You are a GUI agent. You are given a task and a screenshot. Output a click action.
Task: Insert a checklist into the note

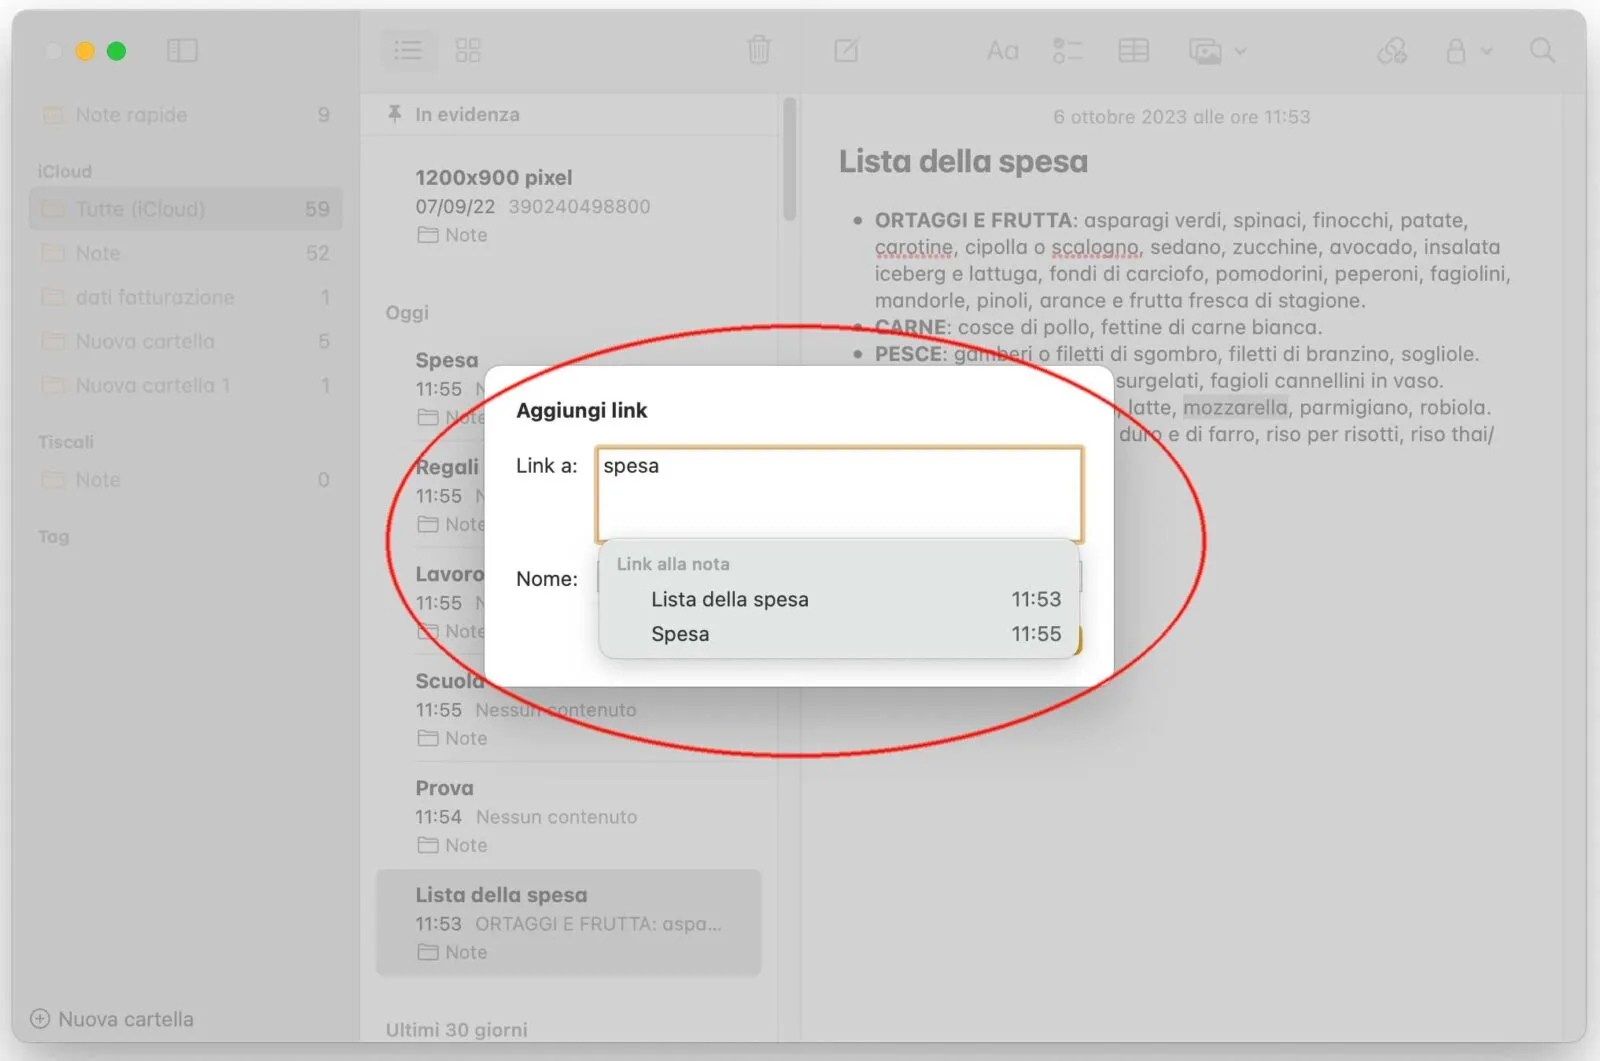coord(1067,50)
